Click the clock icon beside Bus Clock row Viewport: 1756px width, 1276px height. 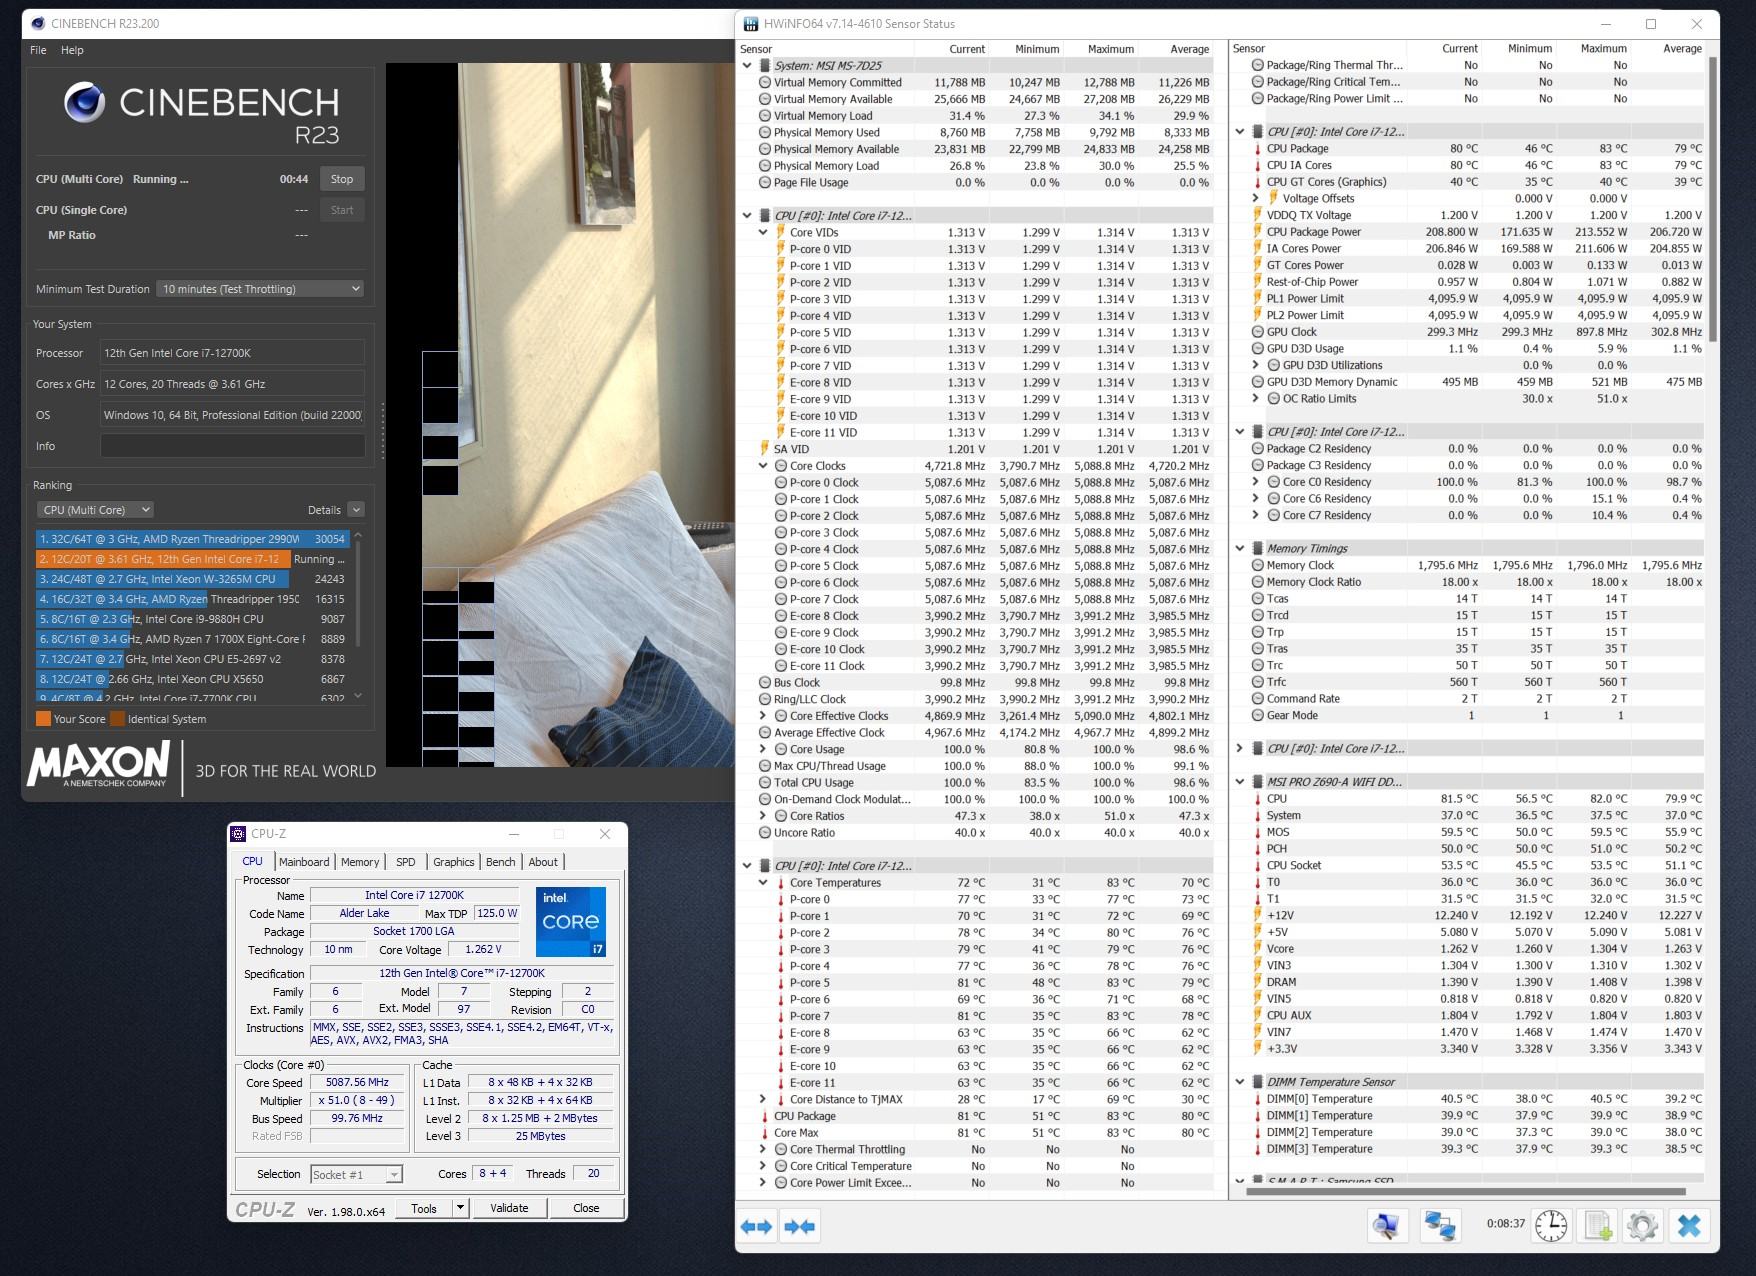(764, 683)
